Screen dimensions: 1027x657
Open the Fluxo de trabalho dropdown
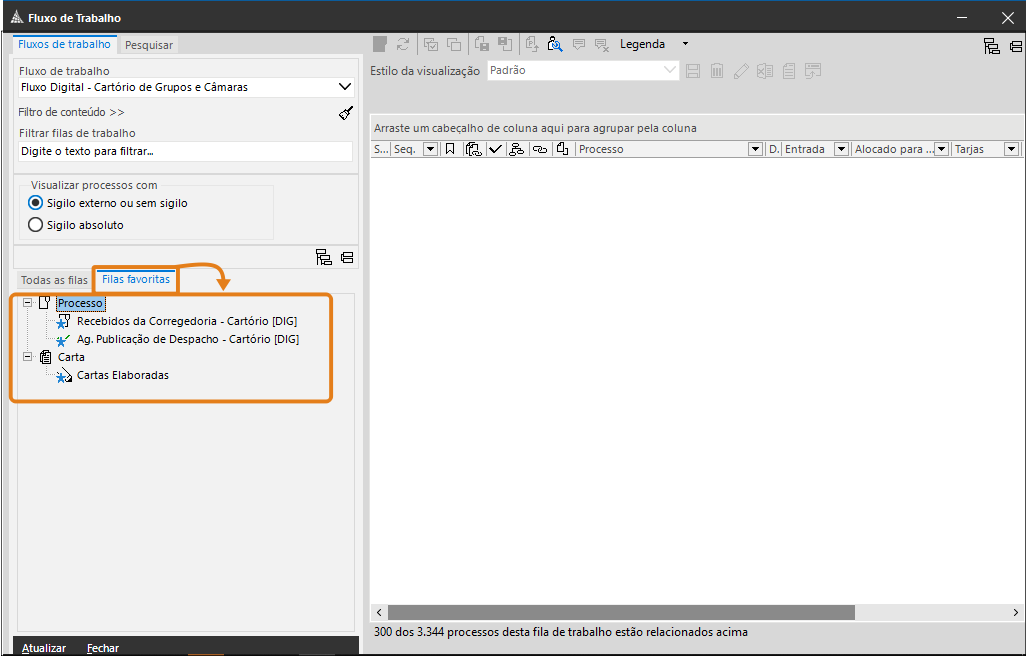point(345,87)
